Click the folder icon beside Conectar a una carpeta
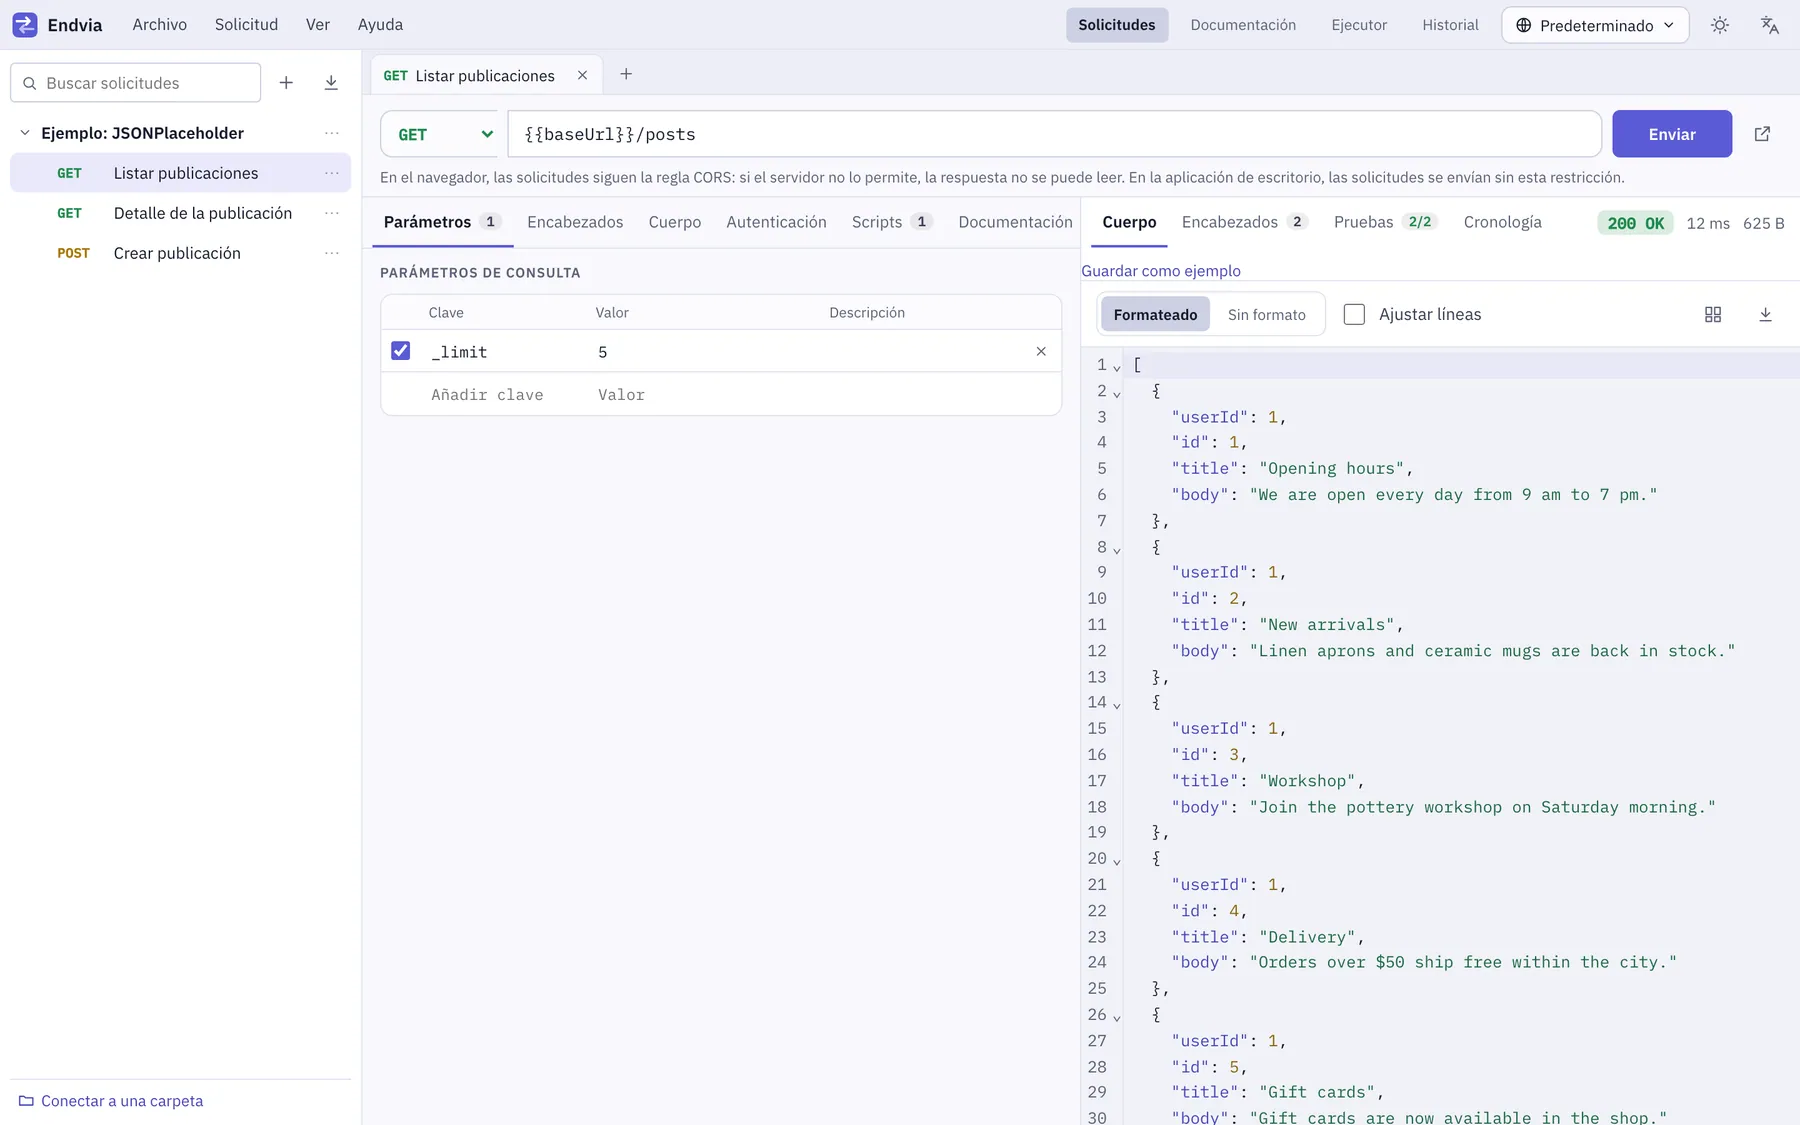This screenshot has height=1125, width=1800. pos(26,1101)
